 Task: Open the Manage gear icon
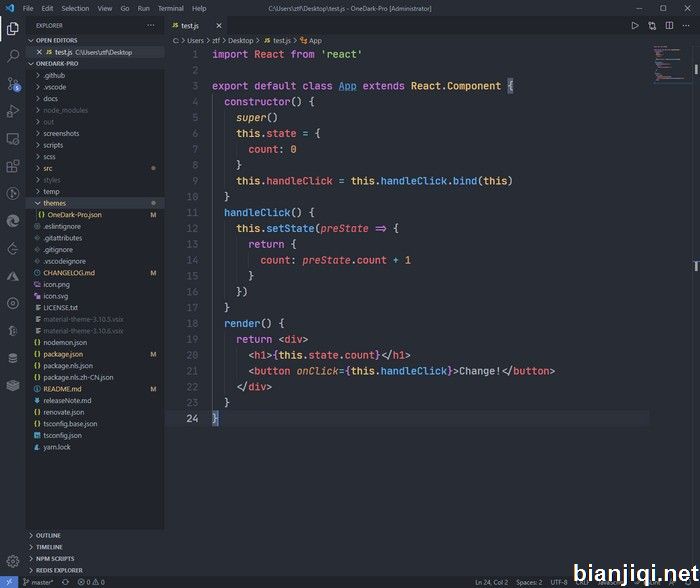pyautogui.click(x=12, y=561)
